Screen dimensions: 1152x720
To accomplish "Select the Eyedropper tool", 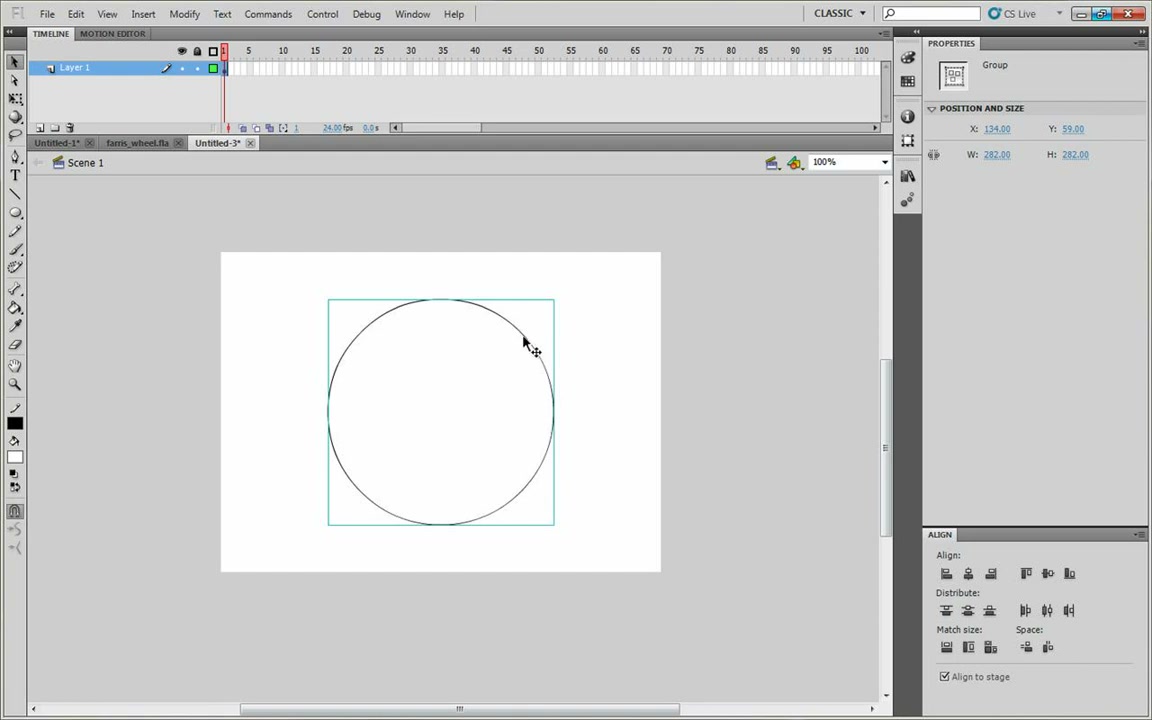I will coord(15,326).
